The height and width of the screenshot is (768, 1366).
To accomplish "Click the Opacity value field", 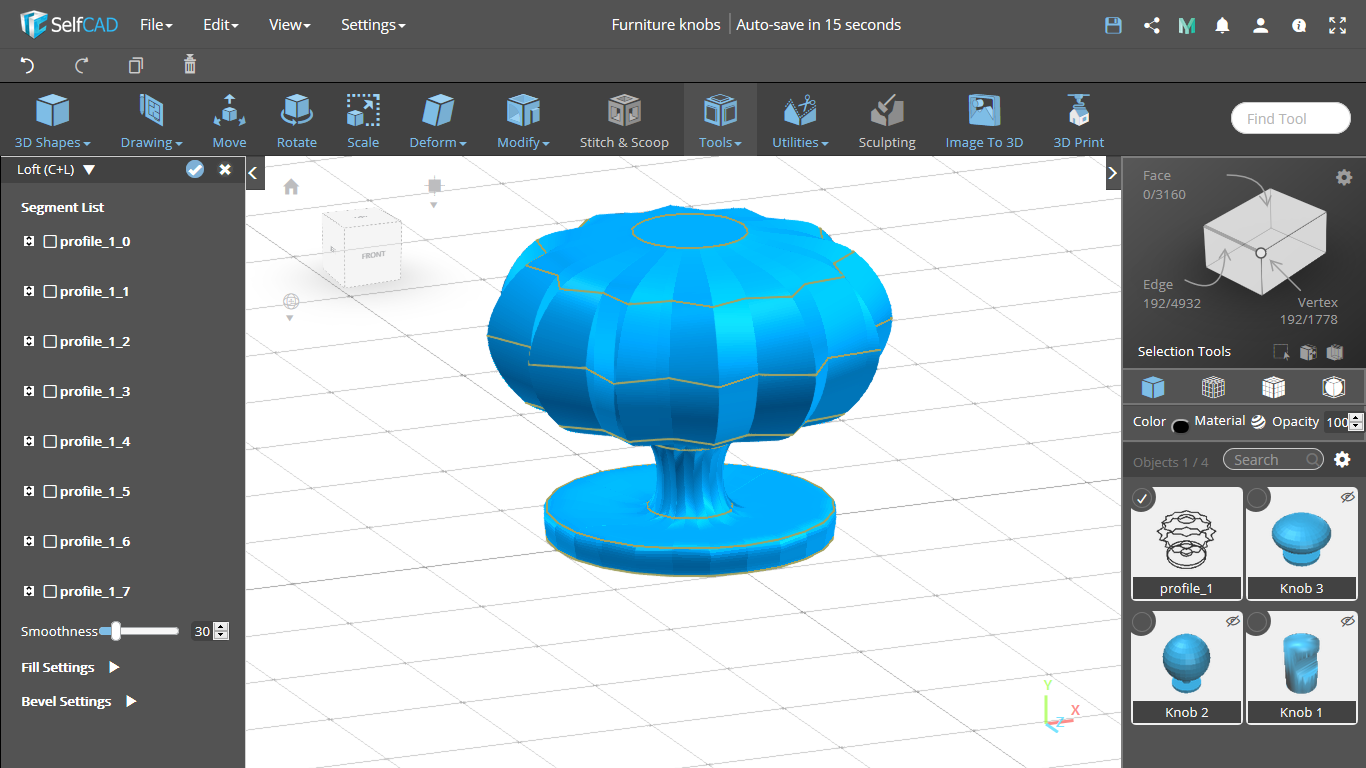I will click(x=1336, y=422).
